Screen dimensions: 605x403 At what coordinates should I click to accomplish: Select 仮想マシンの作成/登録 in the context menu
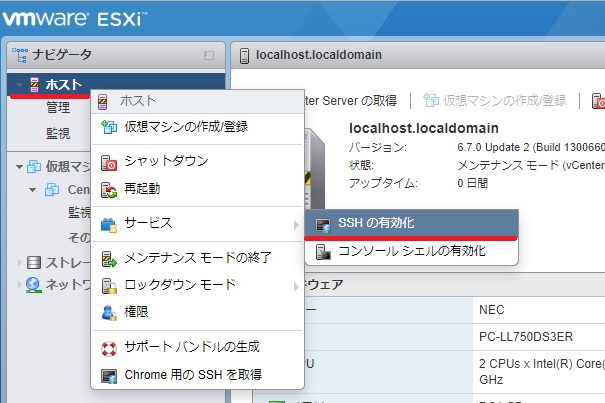coord(198,127)
